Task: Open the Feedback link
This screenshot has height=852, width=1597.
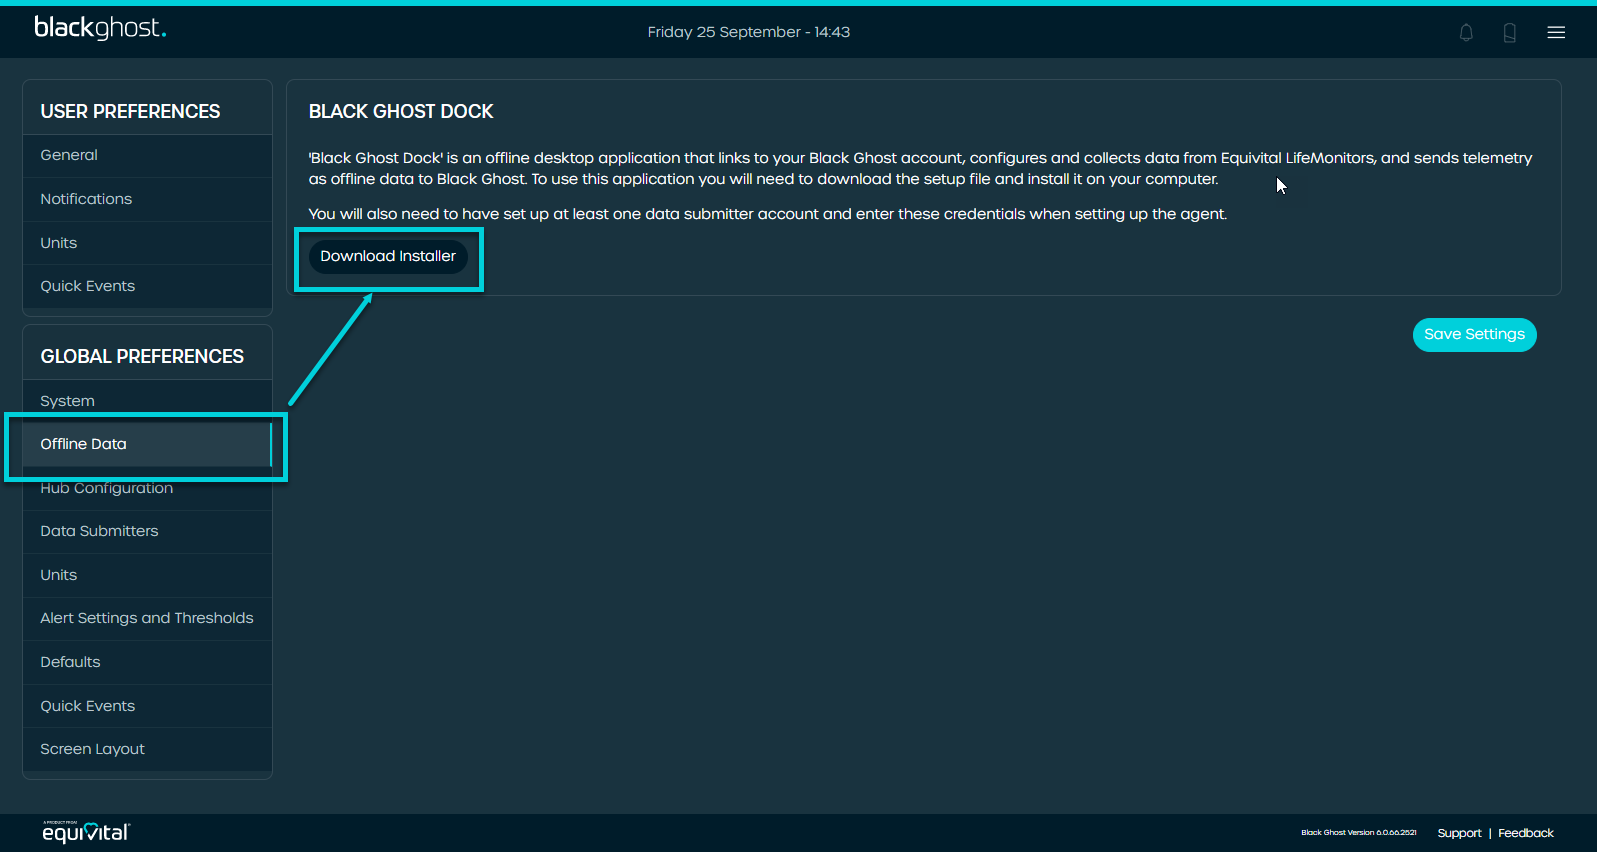Action: pyautogui.click(x=1526, y=833)
